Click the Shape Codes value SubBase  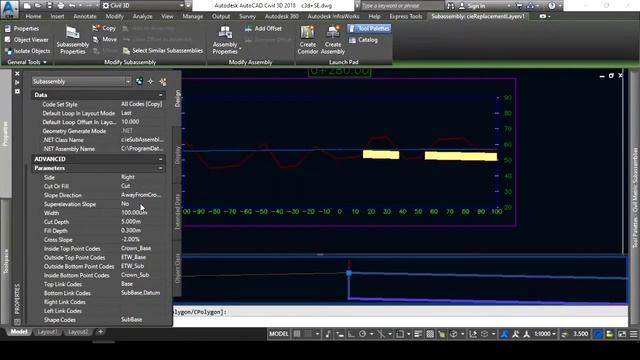tap(142, 320)
